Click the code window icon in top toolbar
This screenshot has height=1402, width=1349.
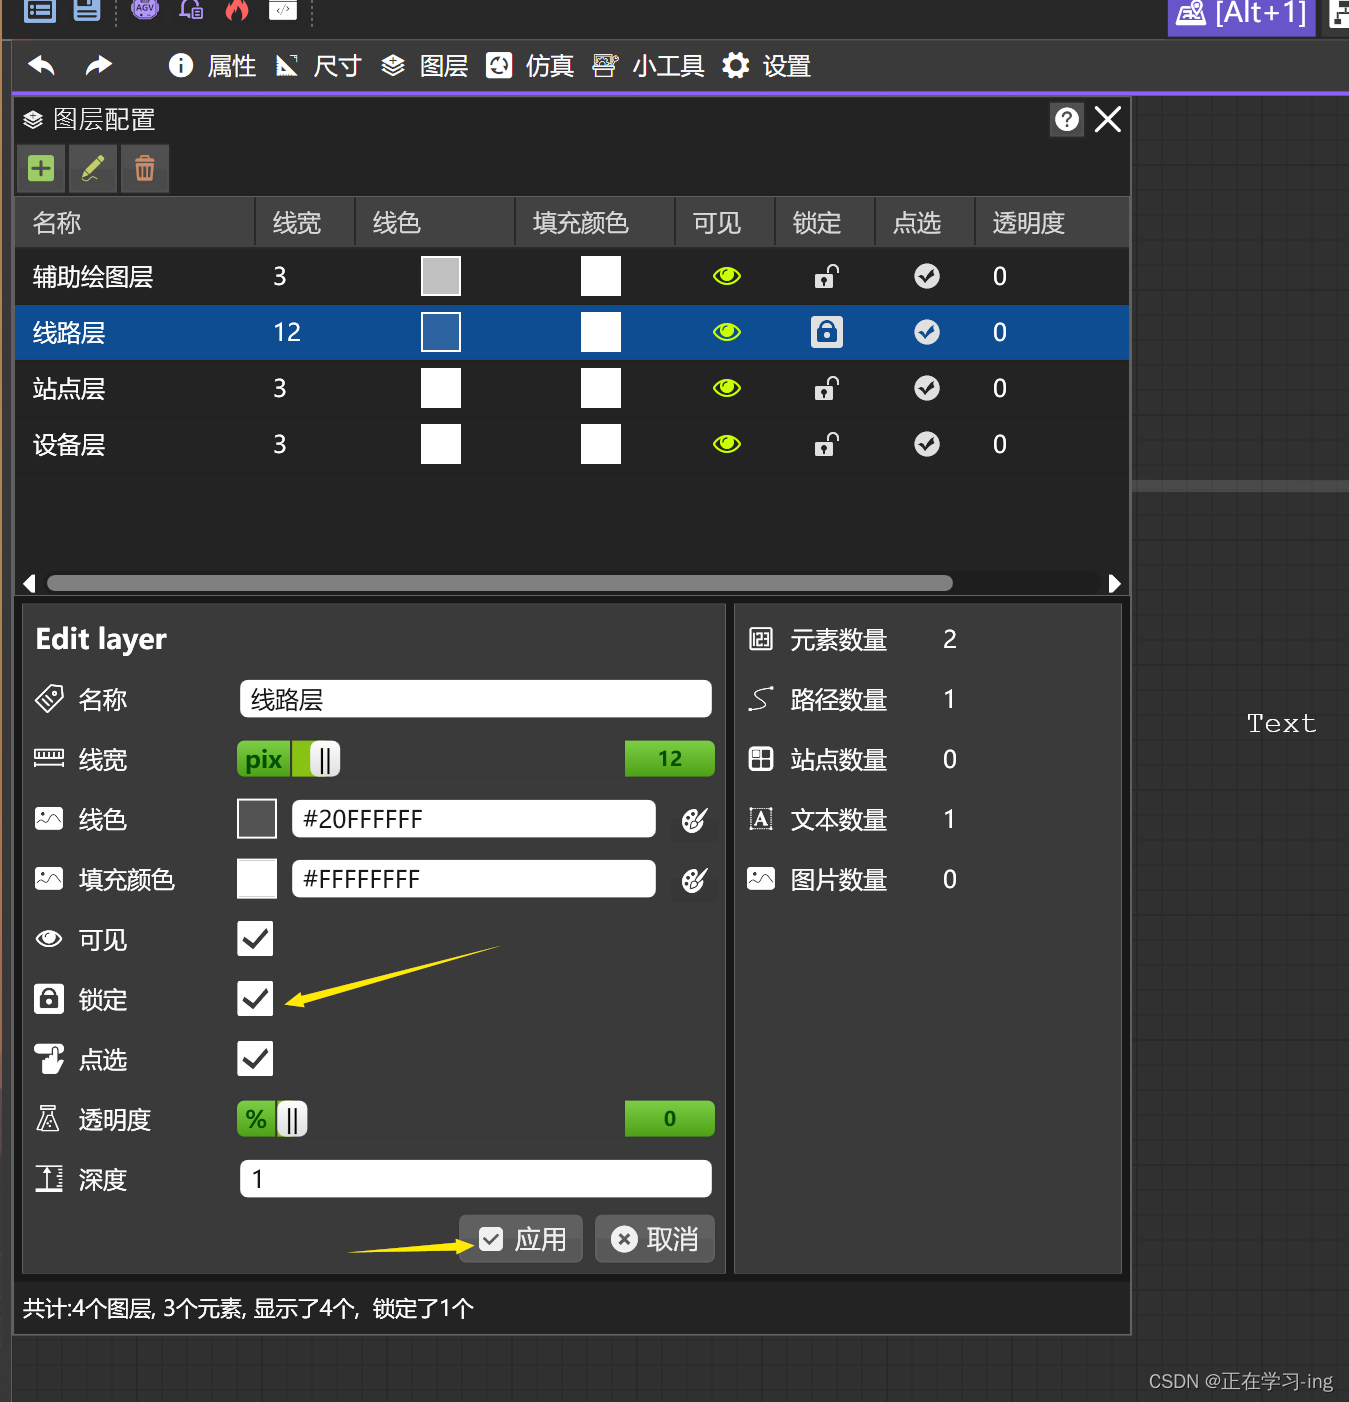pos(283,10)
